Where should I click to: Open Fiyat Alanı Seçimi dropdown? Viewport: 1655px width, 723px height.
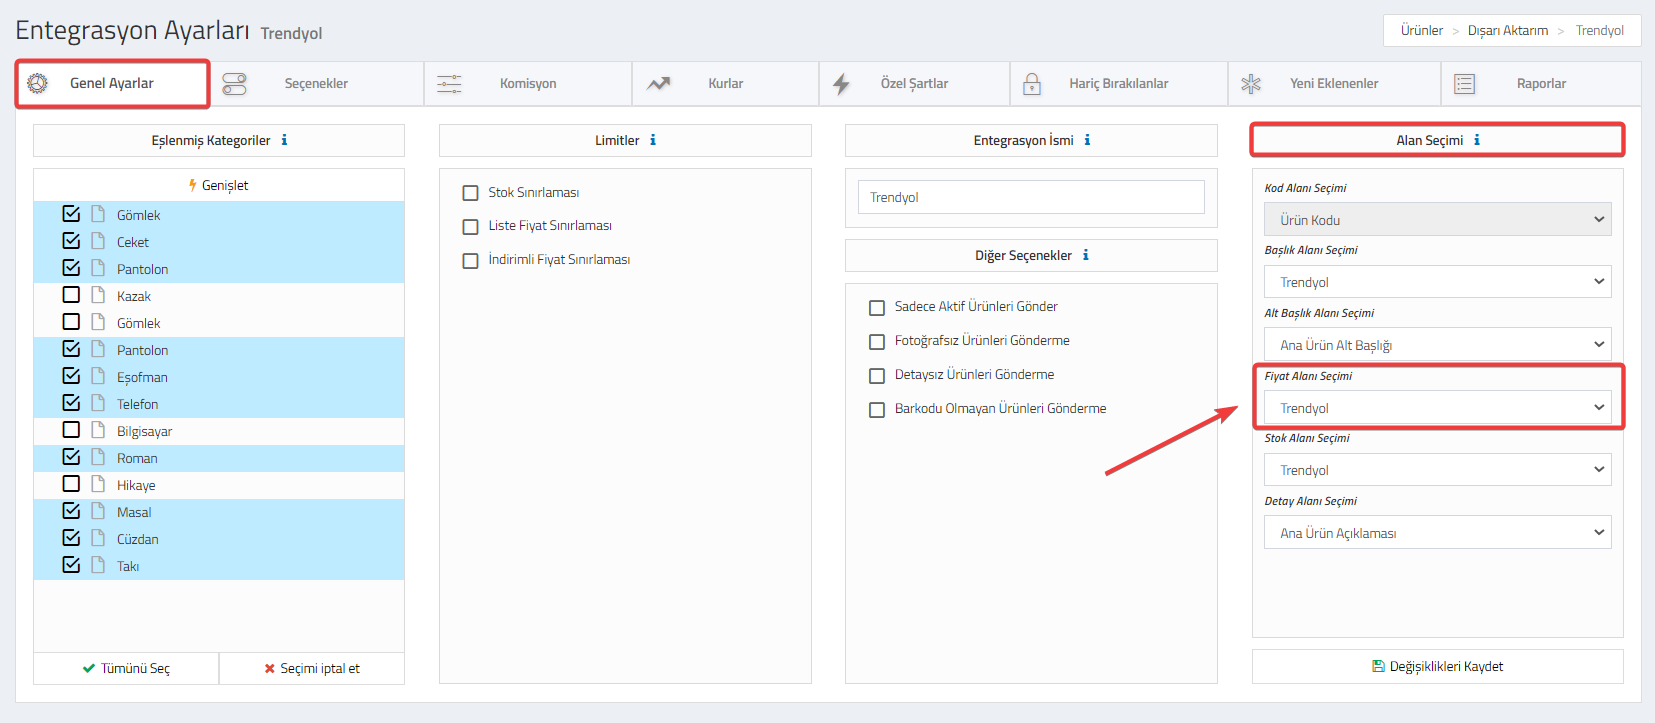tap(1437, 408)
